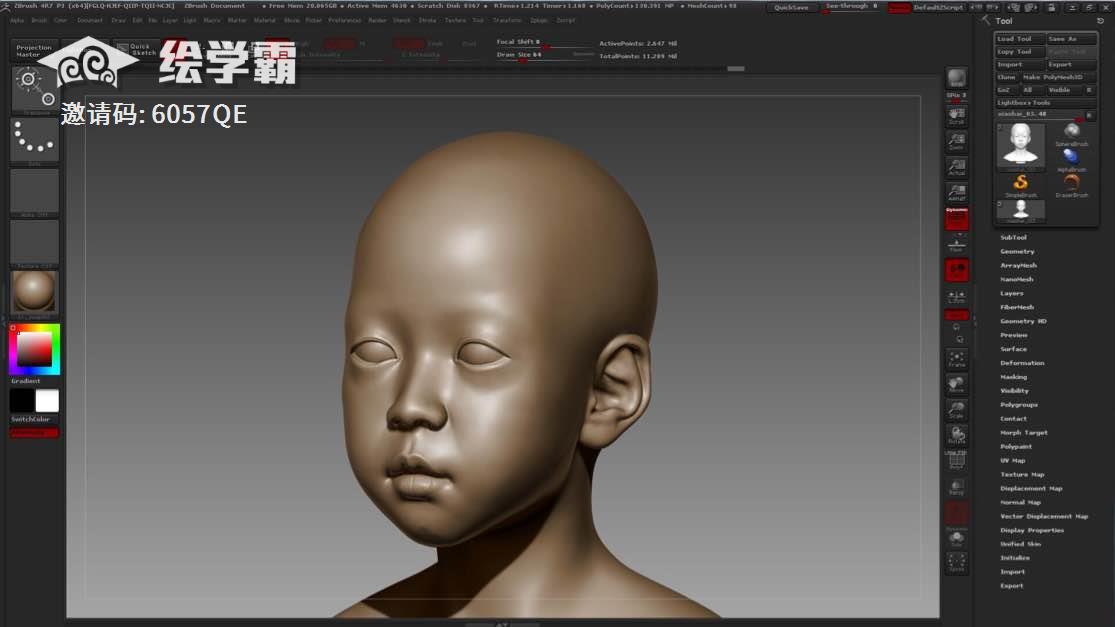This screenshot has height=627, width=1115.
Task: Expand the Geometry section
Action: (x=1018, y=252)
